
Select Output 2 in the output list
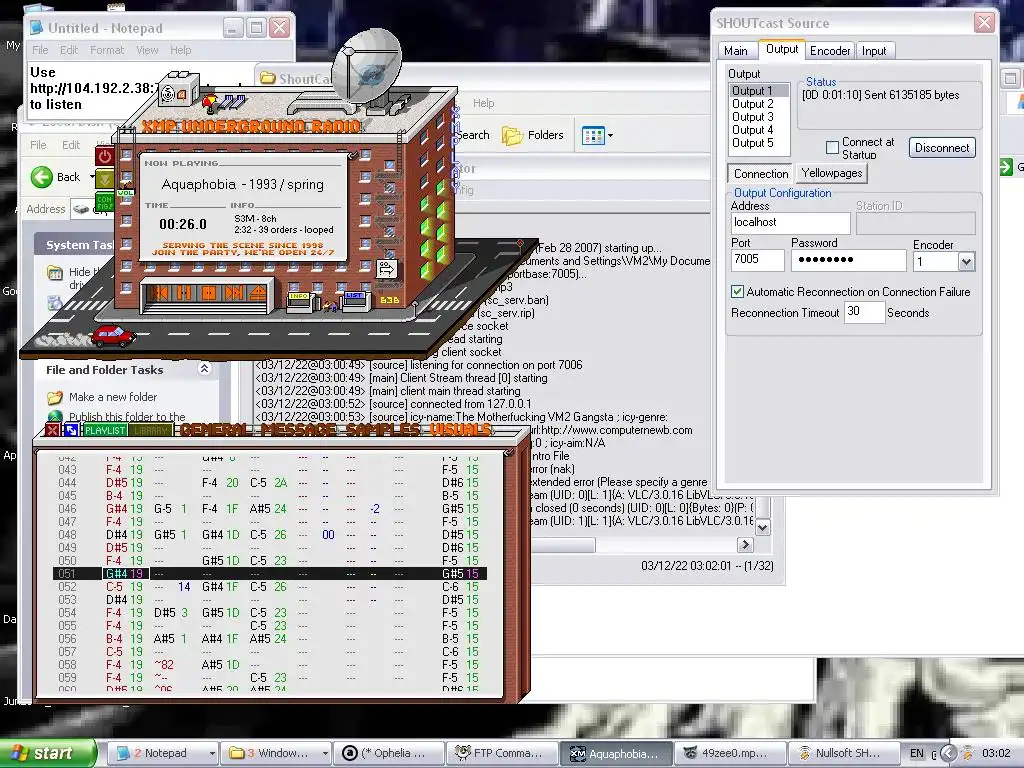(x=759, y=104)
